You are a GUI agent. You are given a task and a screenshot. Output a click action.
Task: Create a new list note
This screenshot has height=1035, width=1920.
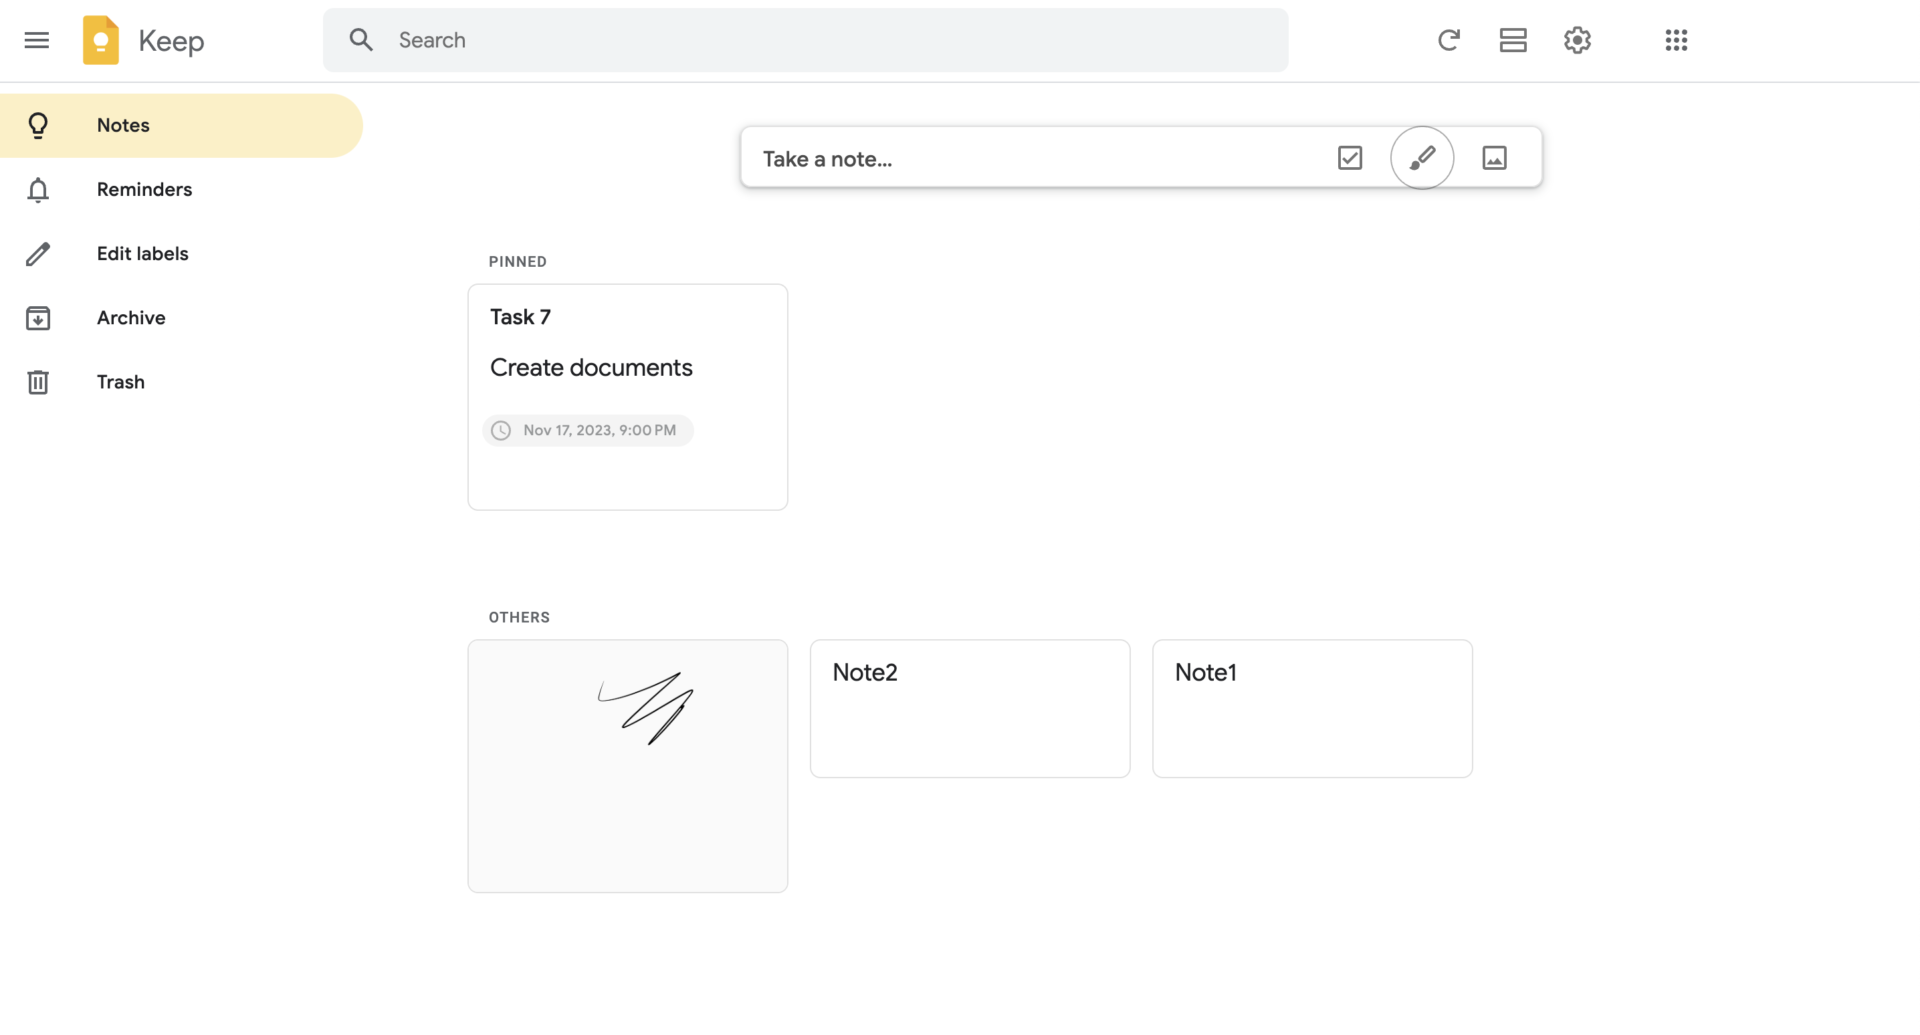[x=1349, y=158]
